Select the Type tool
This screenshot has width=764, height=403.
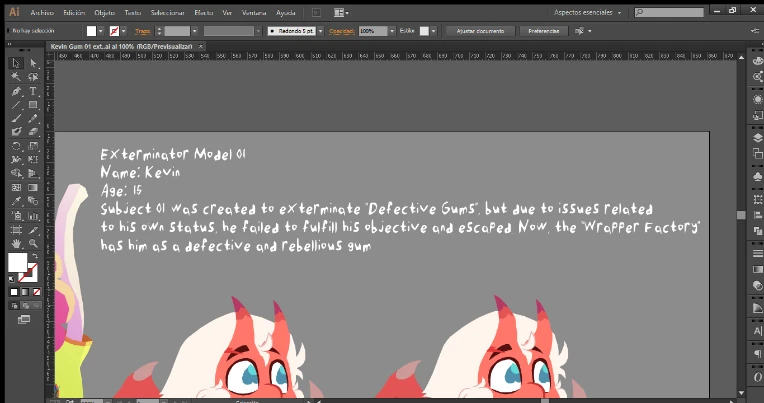click(33, 91)
